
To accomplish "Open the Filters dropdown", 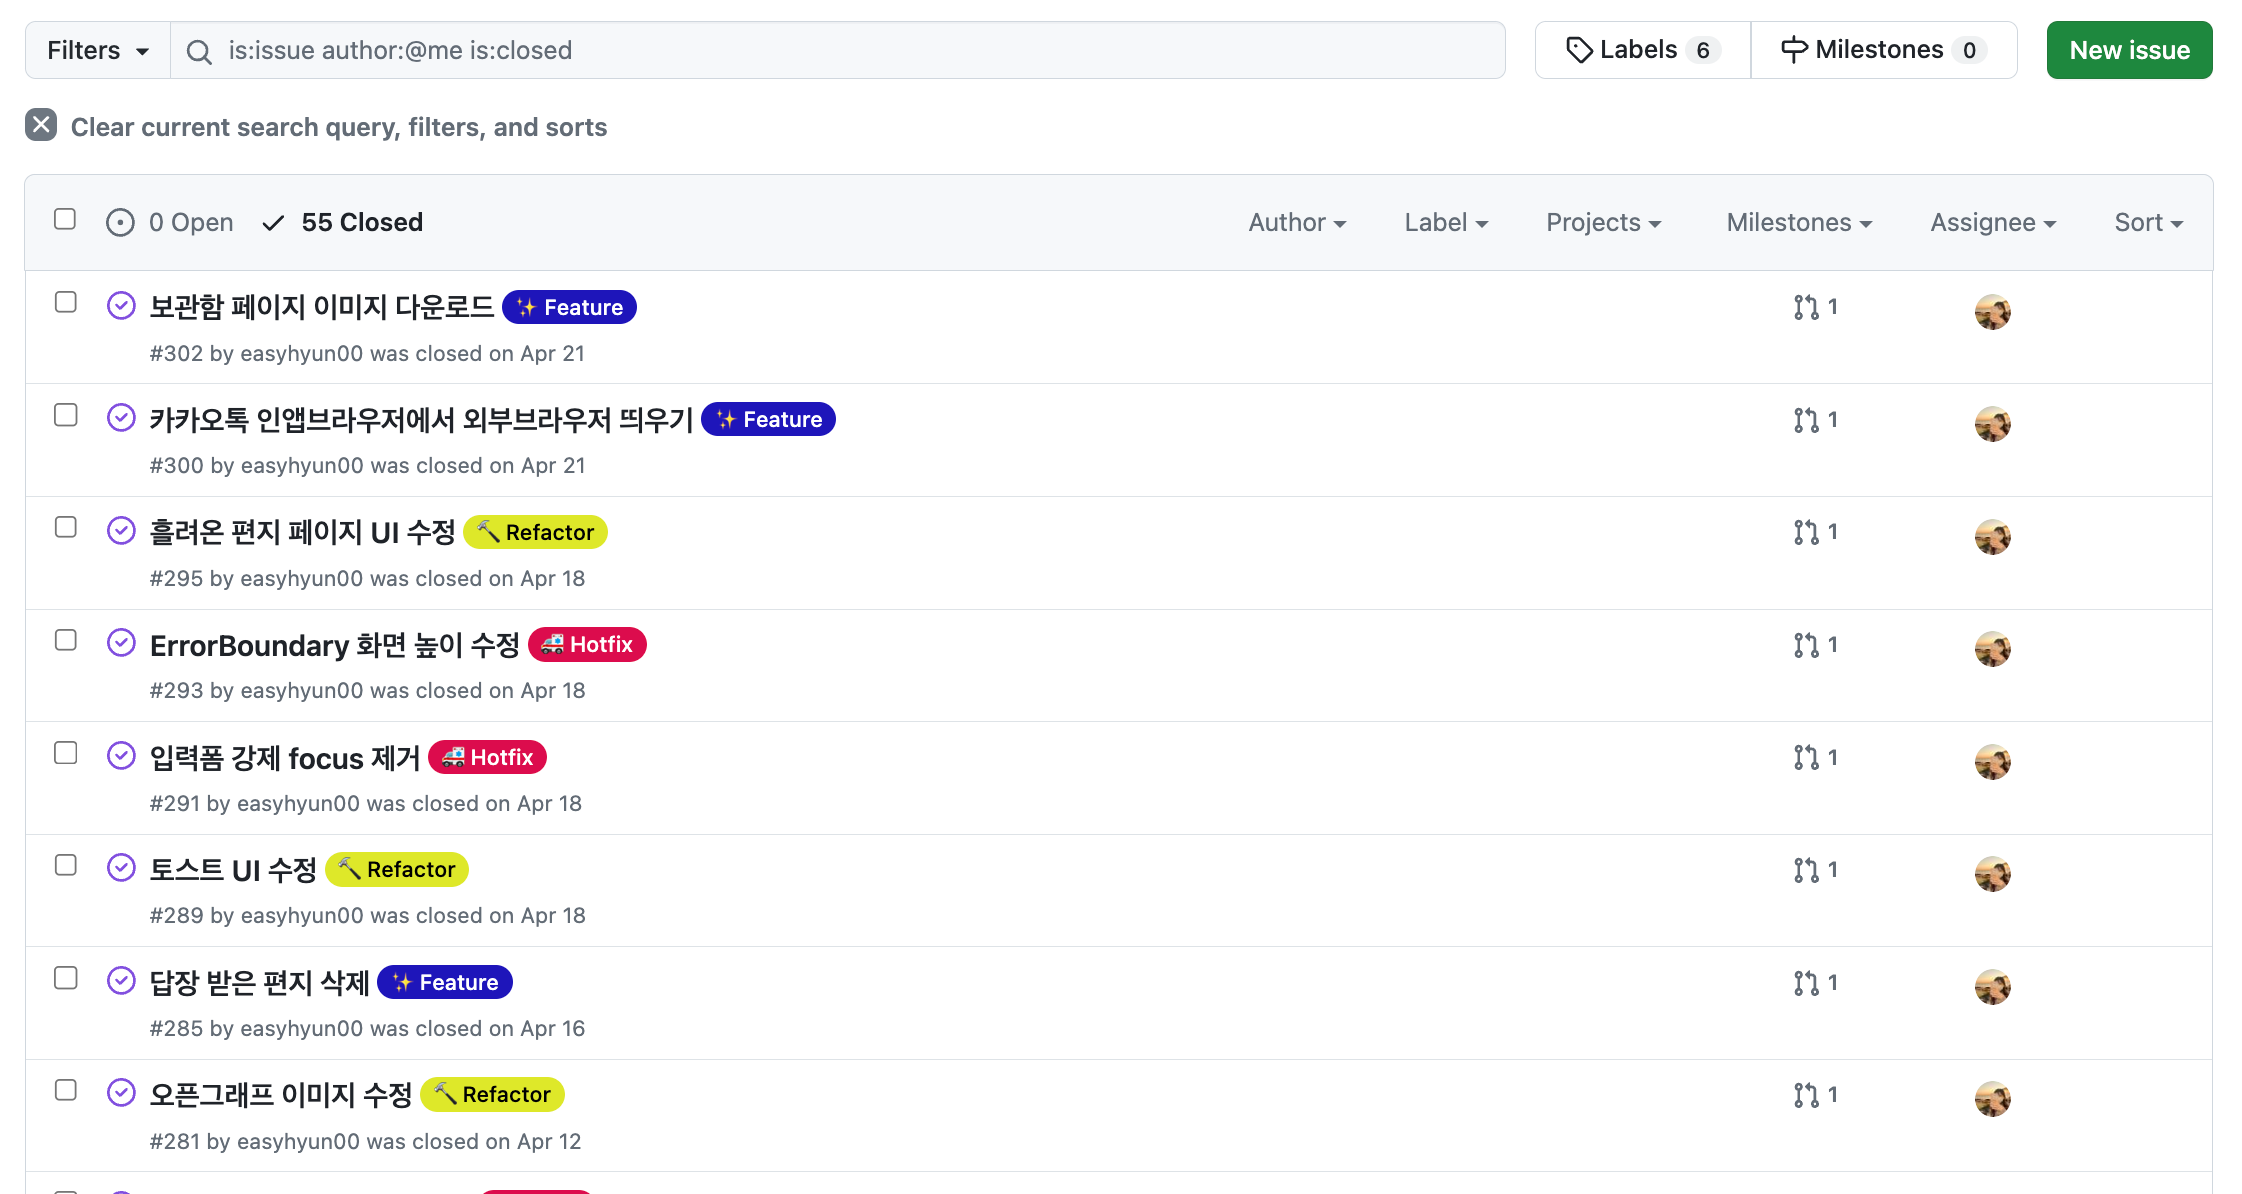I will point(97,50).
